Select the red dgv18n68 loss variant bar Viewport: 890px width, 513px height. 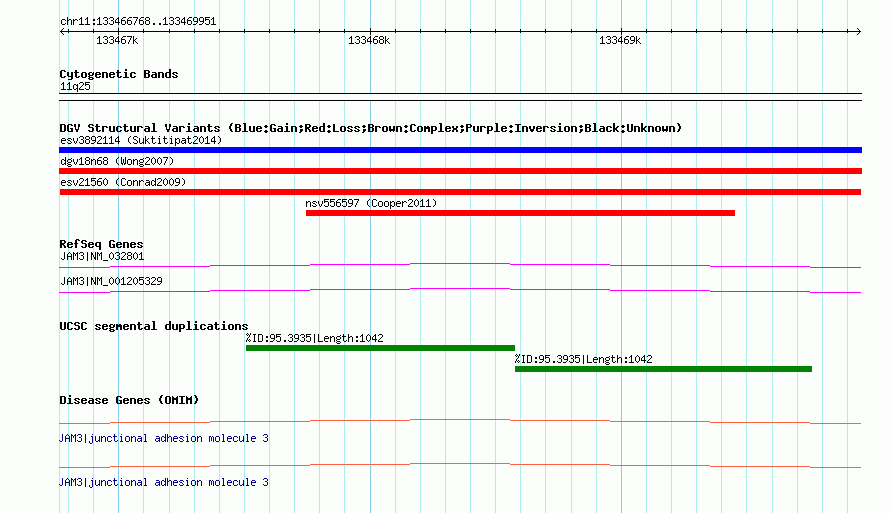click(x=460, y=171)
